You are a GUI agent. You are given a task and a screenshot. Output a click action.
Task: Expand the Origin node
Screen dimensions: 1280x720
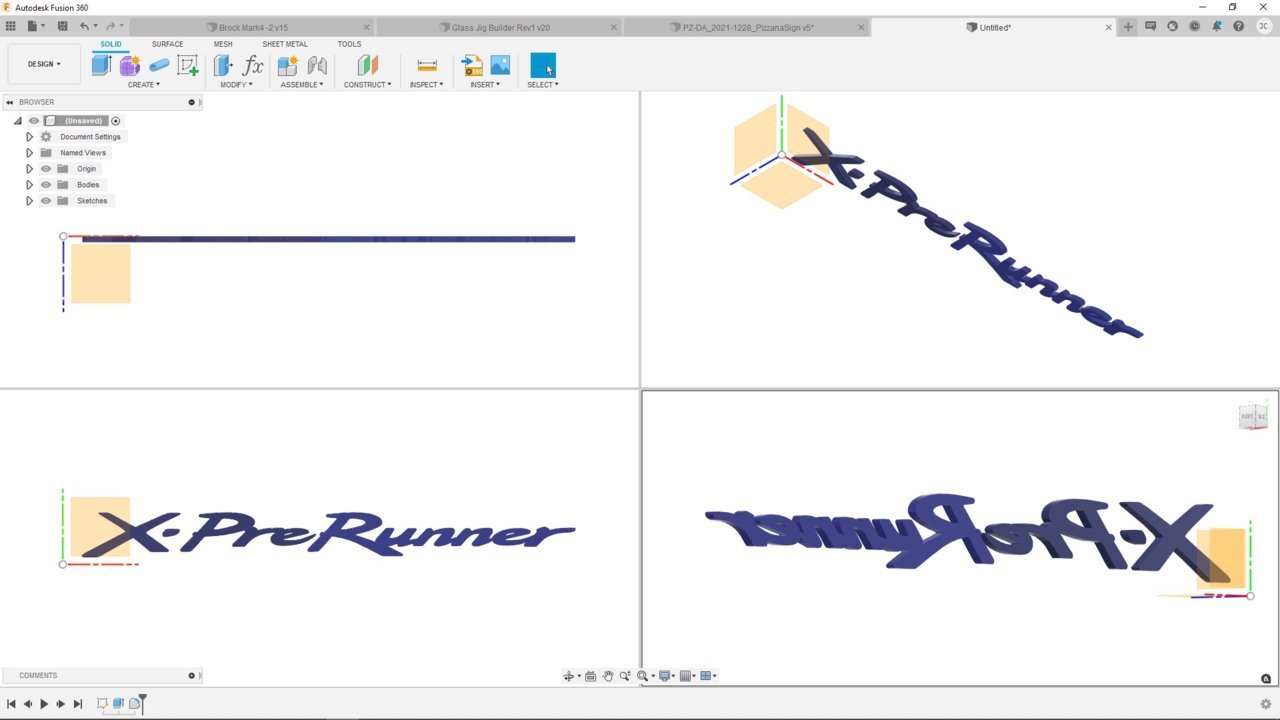(x=29, y=169)
